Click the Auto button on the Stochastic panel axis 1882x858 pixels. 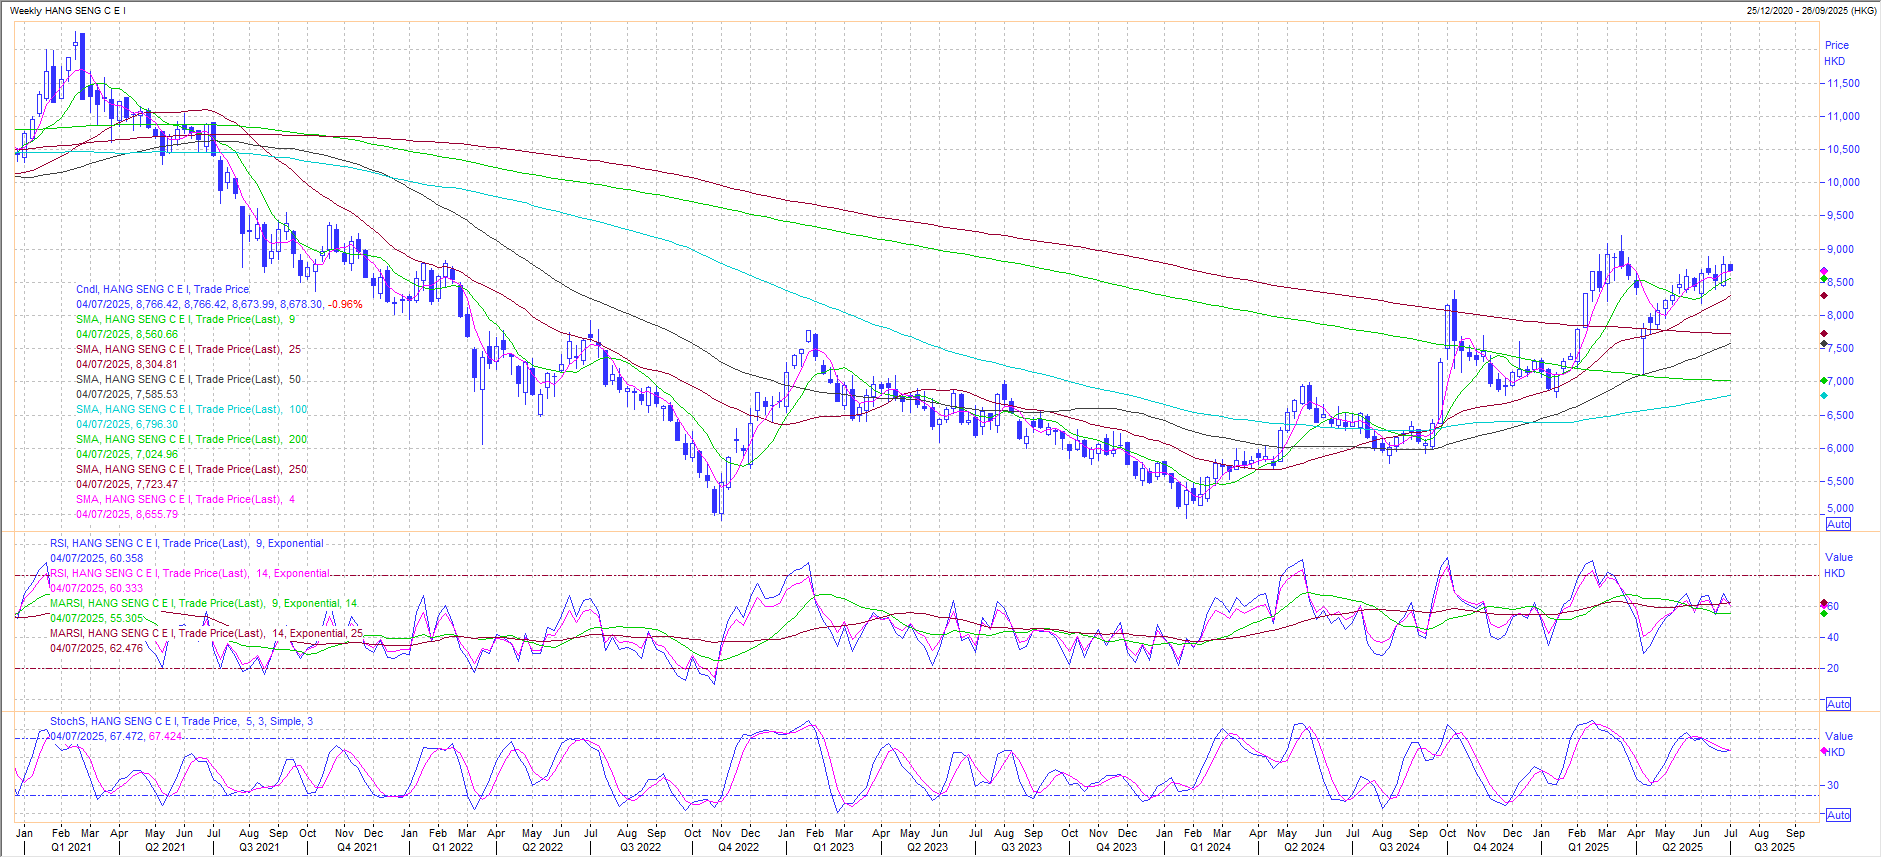tap(1838, 815)
